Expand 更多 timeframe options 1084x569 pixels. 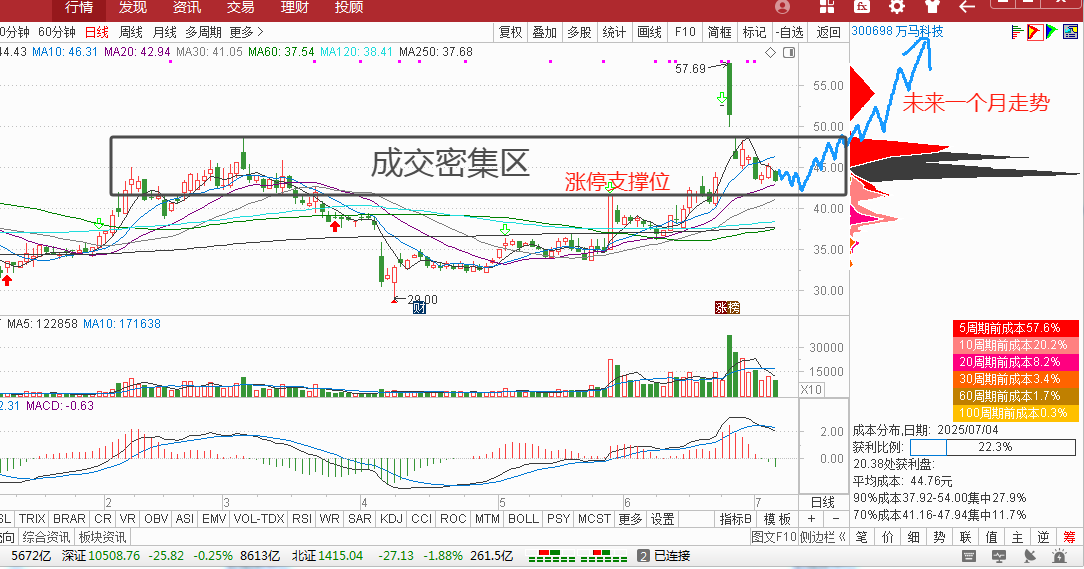(247, 32)
